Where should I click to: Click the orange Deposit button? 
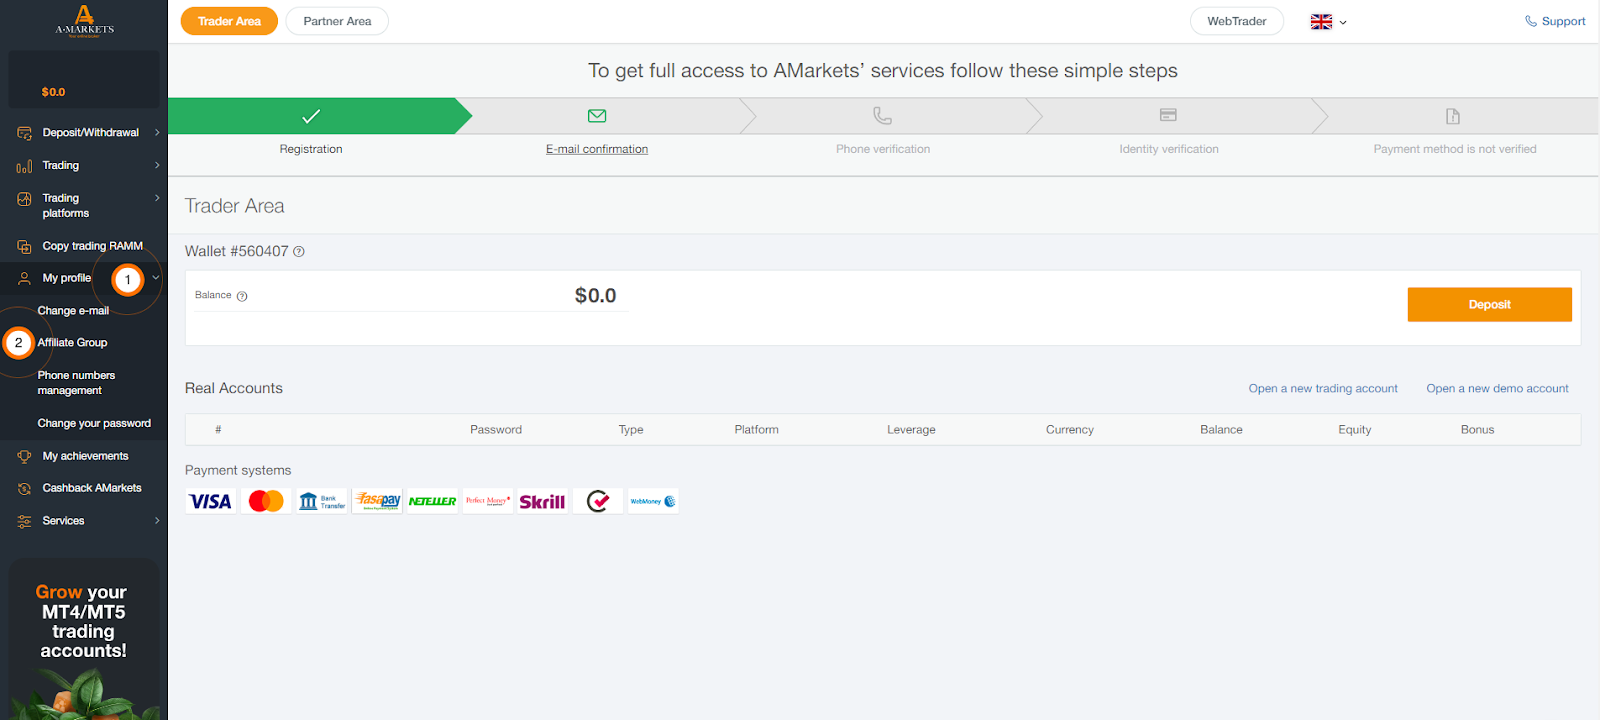tap(1490, 305)
